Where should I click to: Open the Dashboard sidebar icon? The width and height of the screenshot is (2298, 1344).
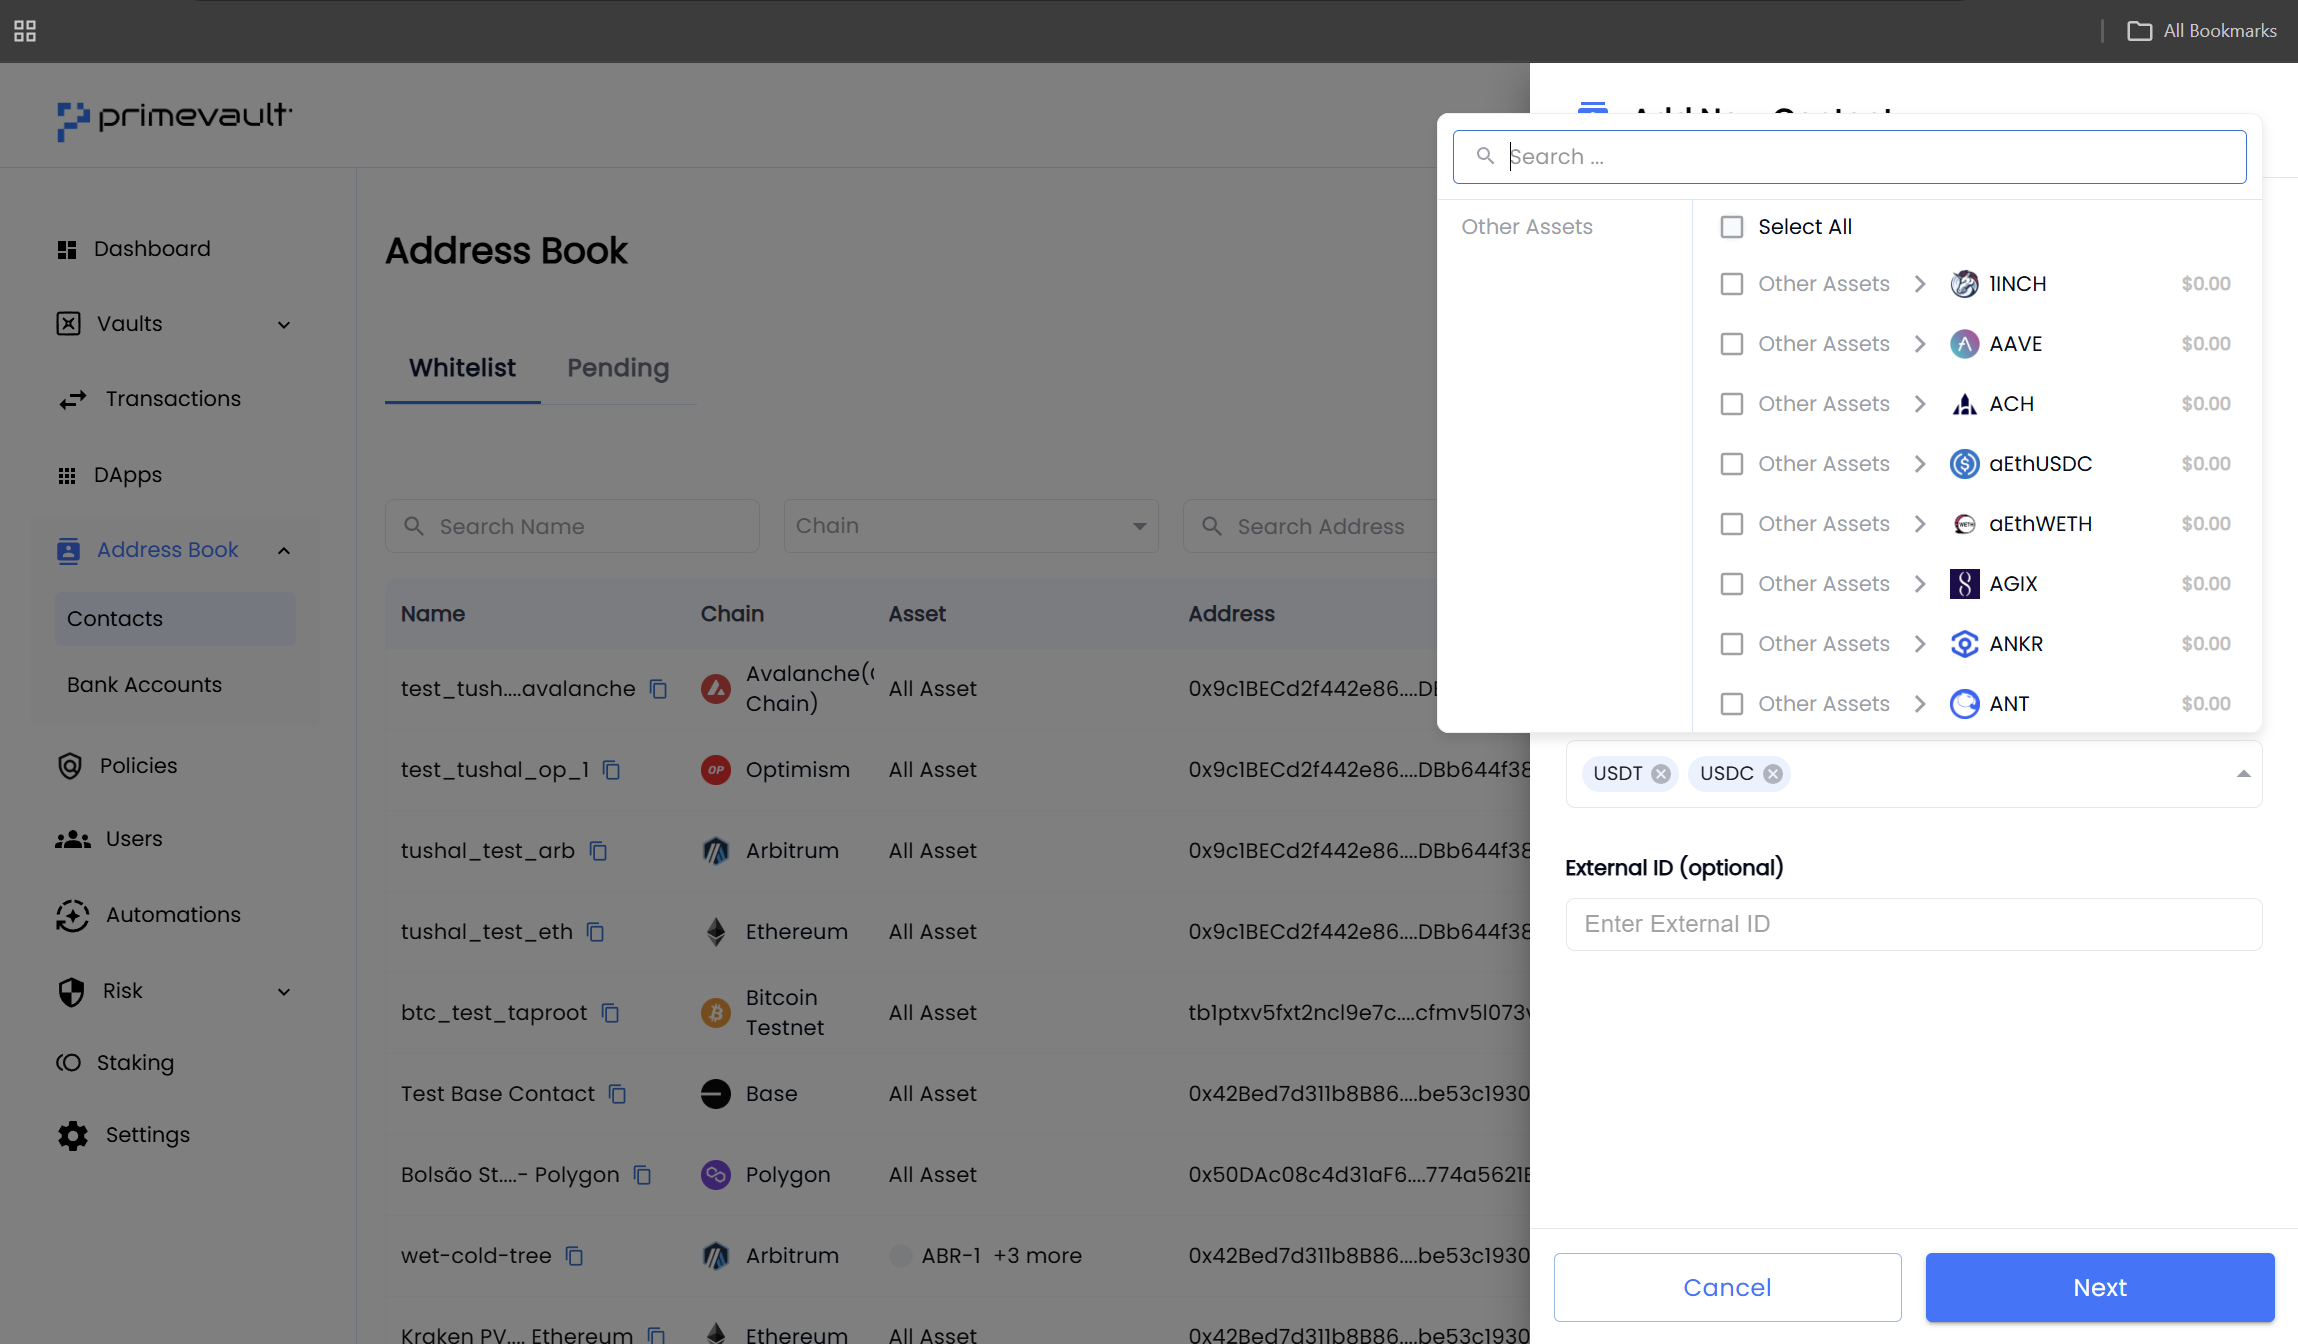pyautogui.click(x=67, y=249)
